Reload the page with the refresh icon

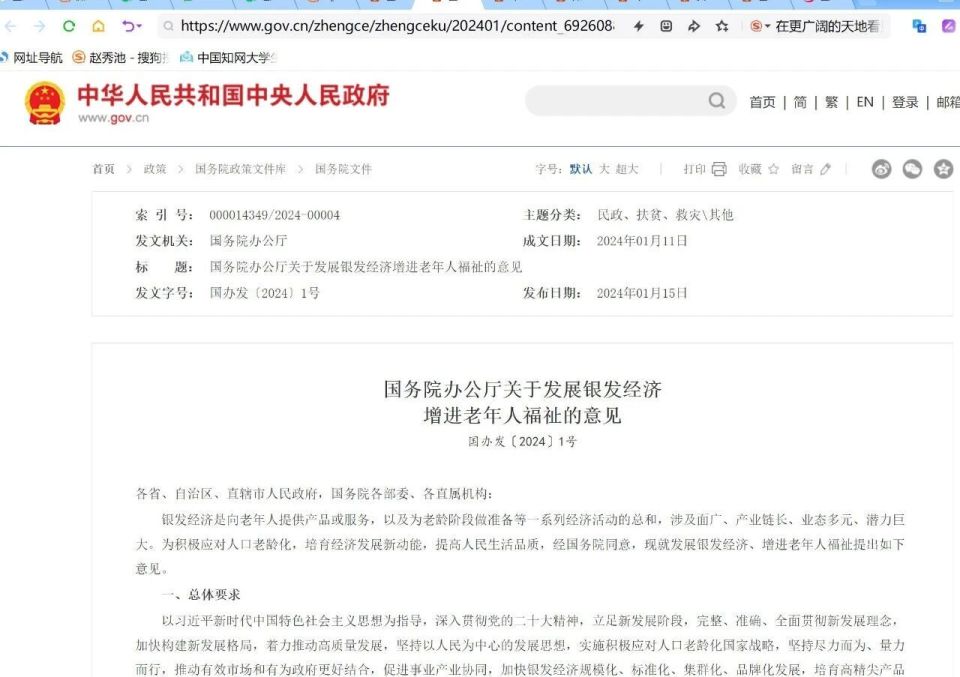(69, 27)
